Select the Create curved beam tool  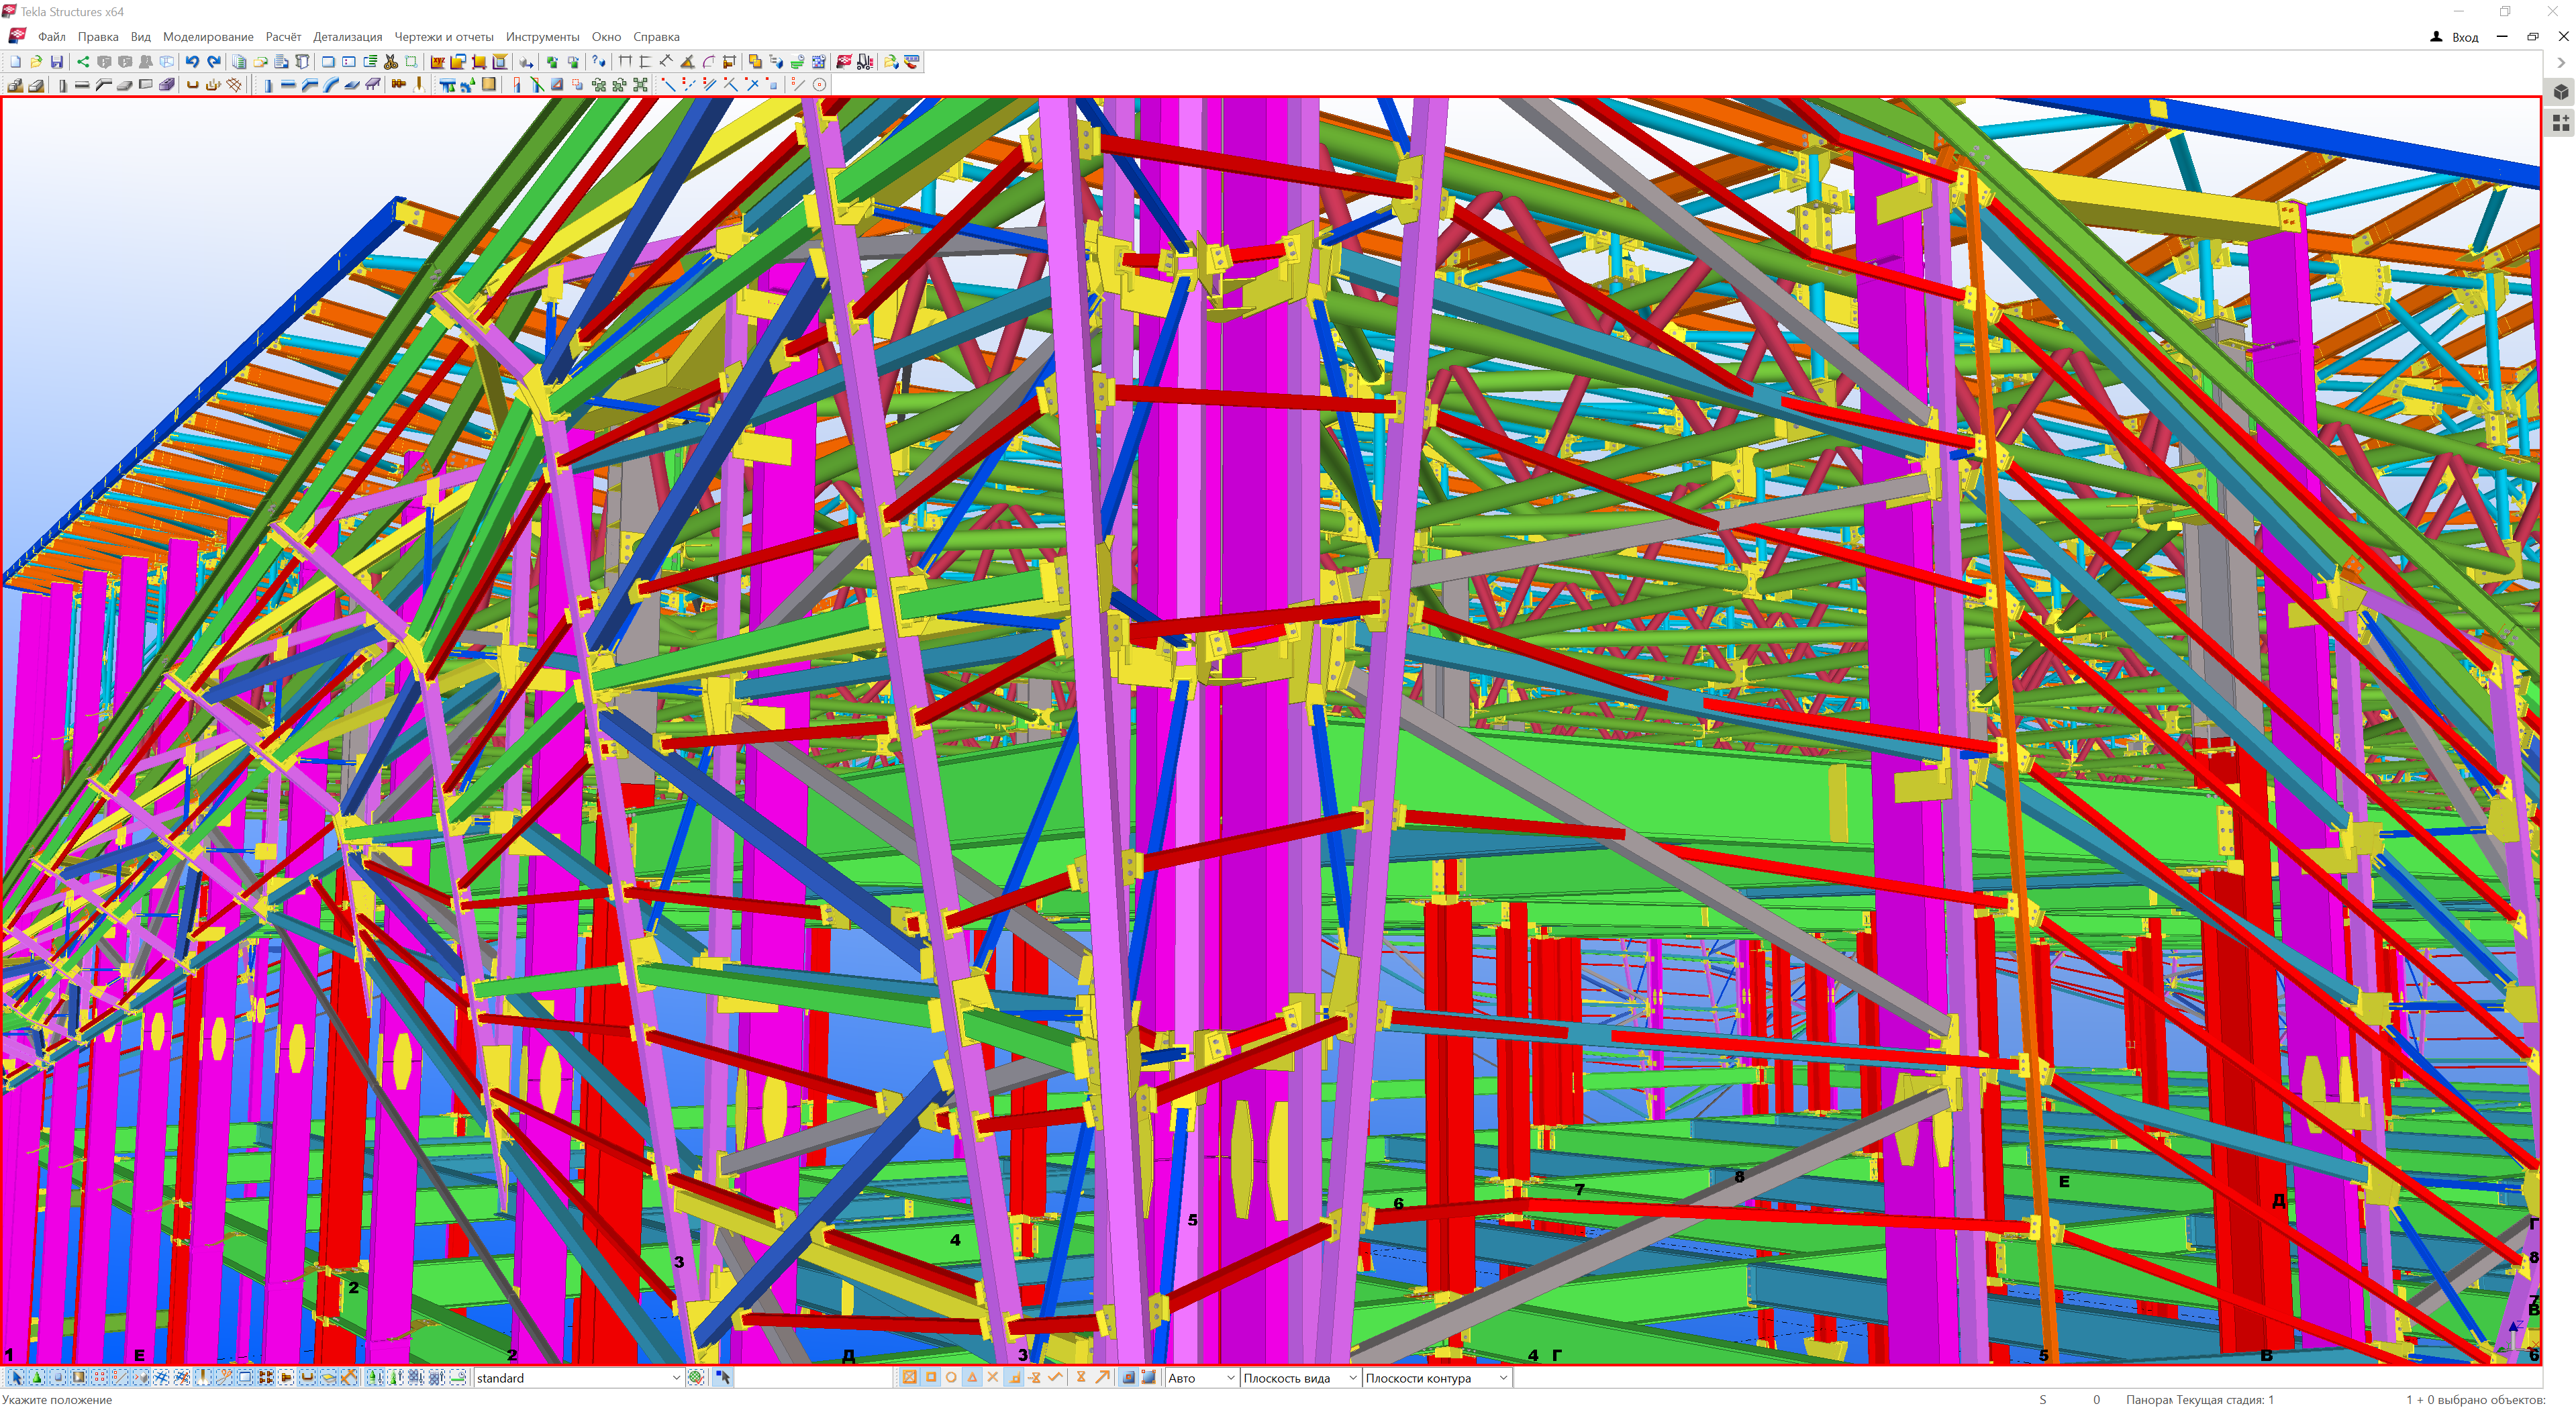(331, 85)
